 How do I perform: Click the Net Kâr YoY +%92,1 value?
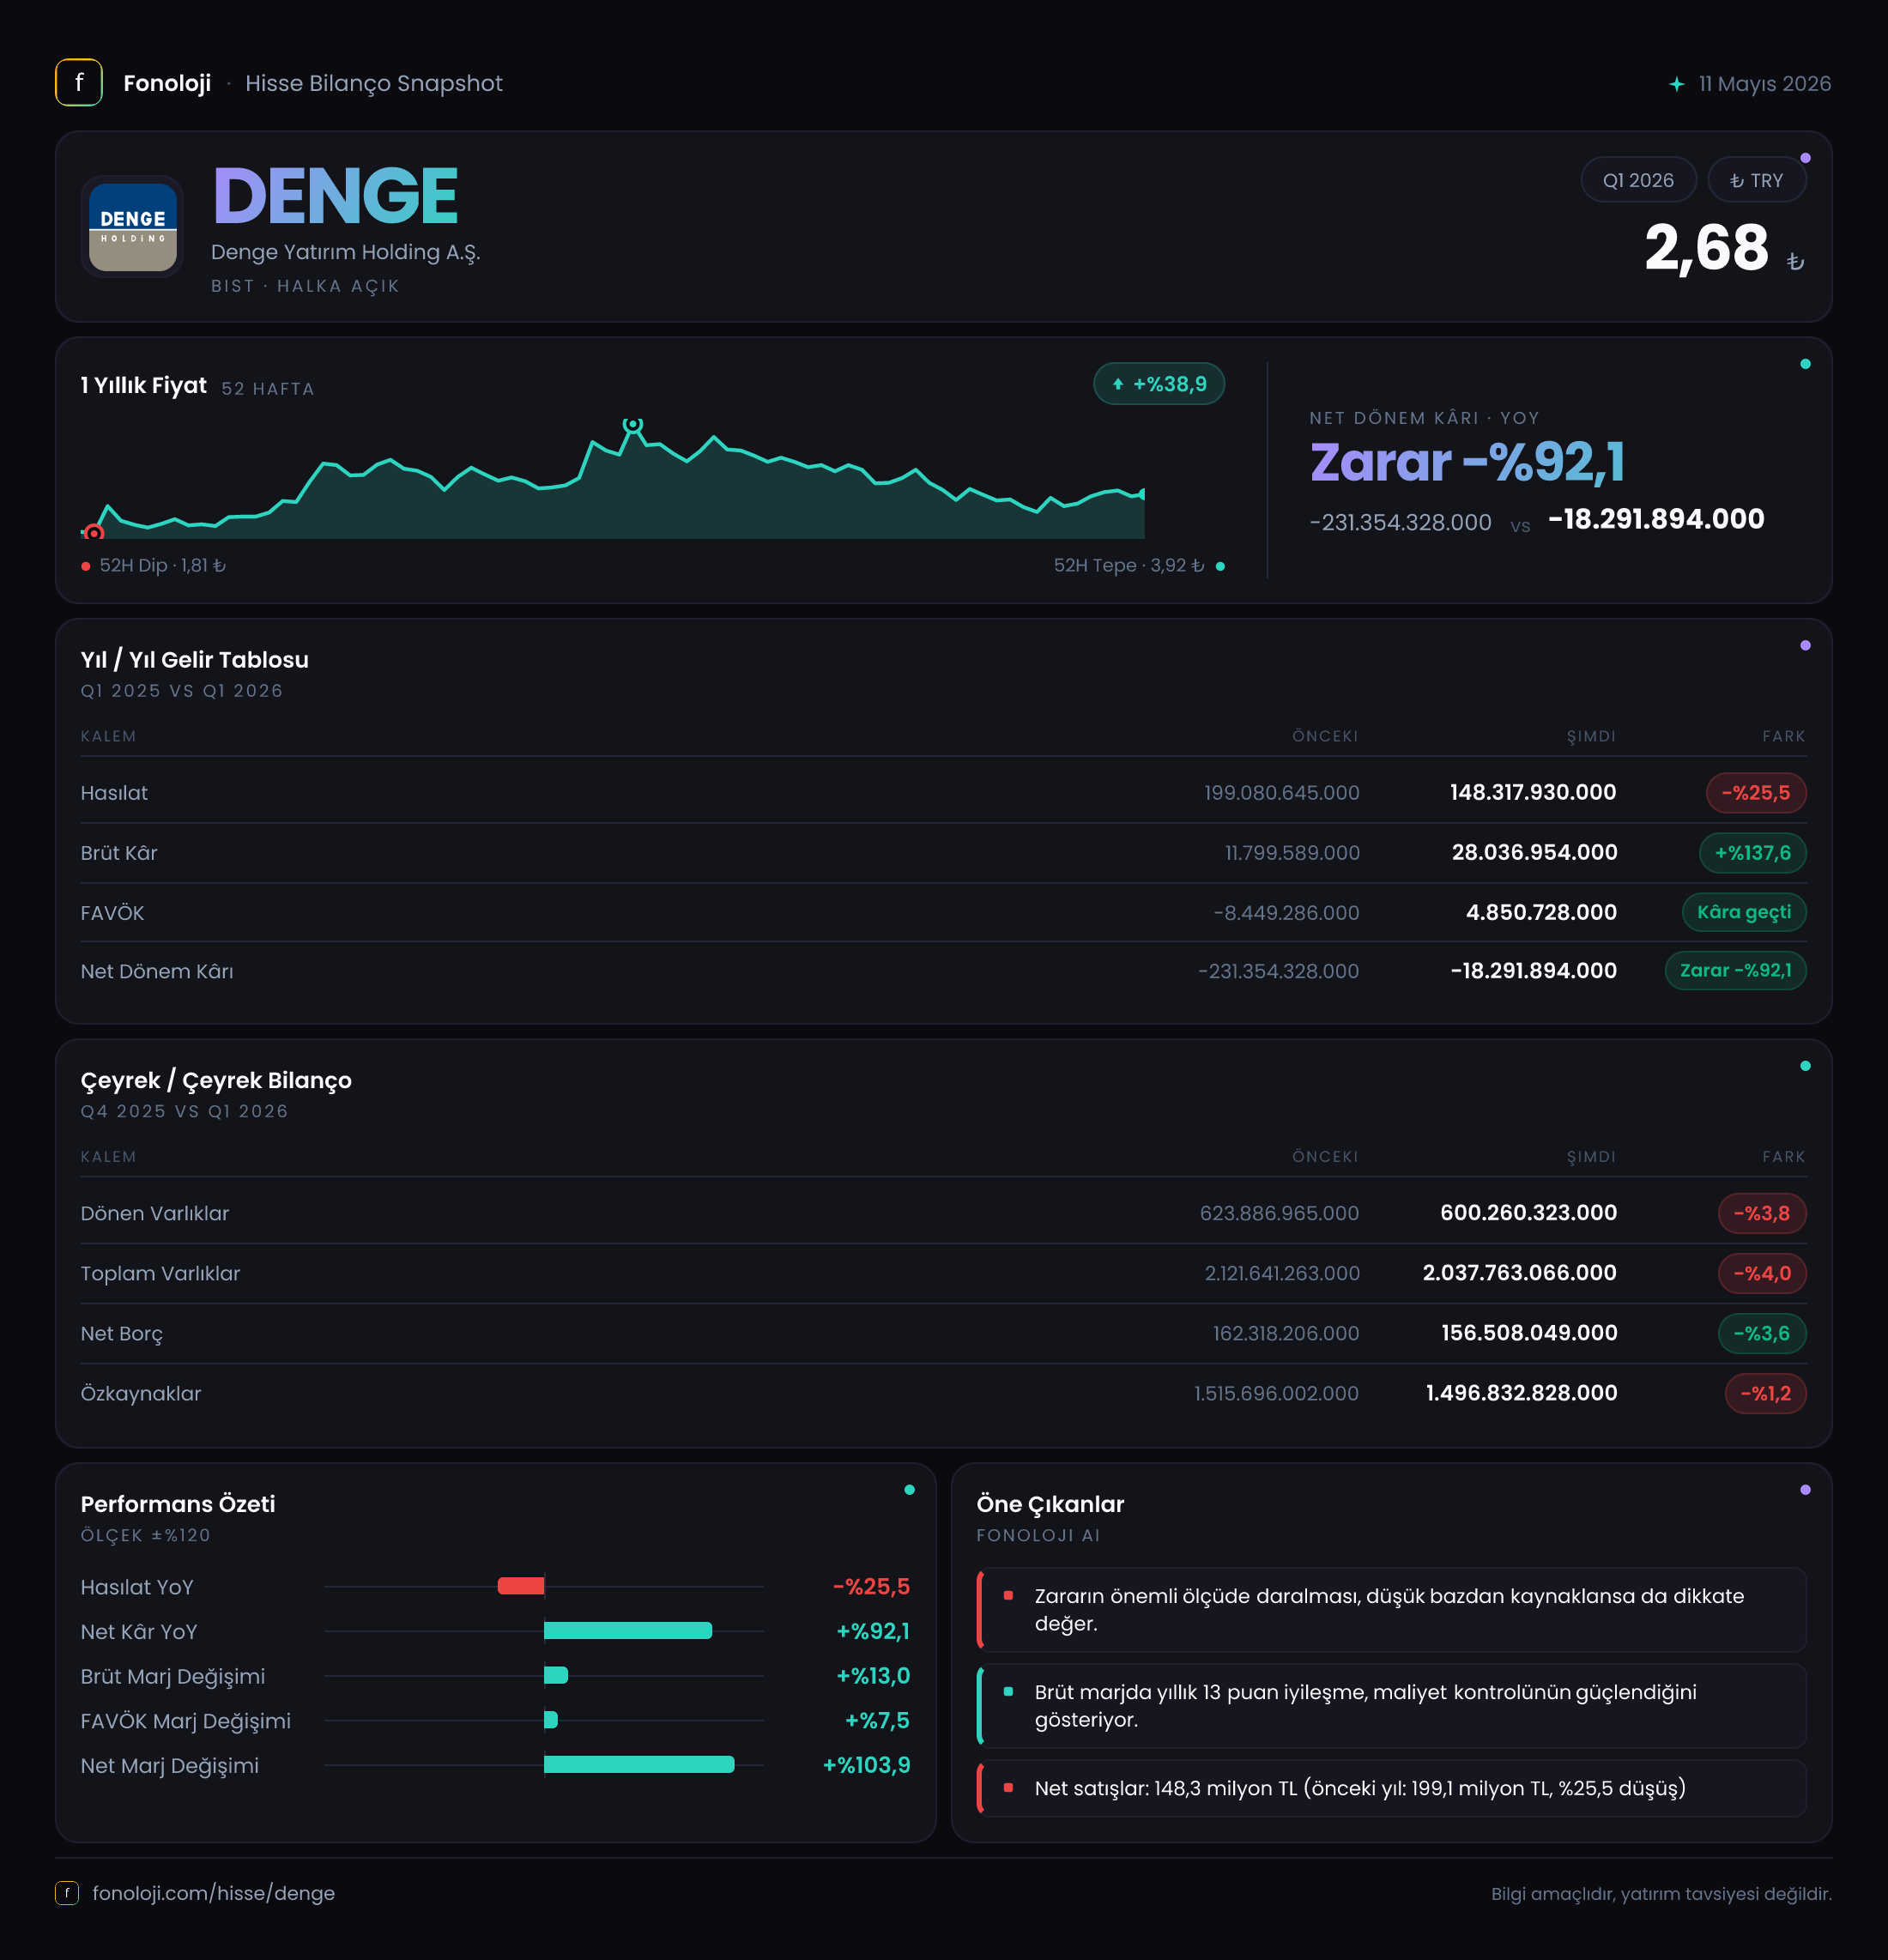(873, 1631)
